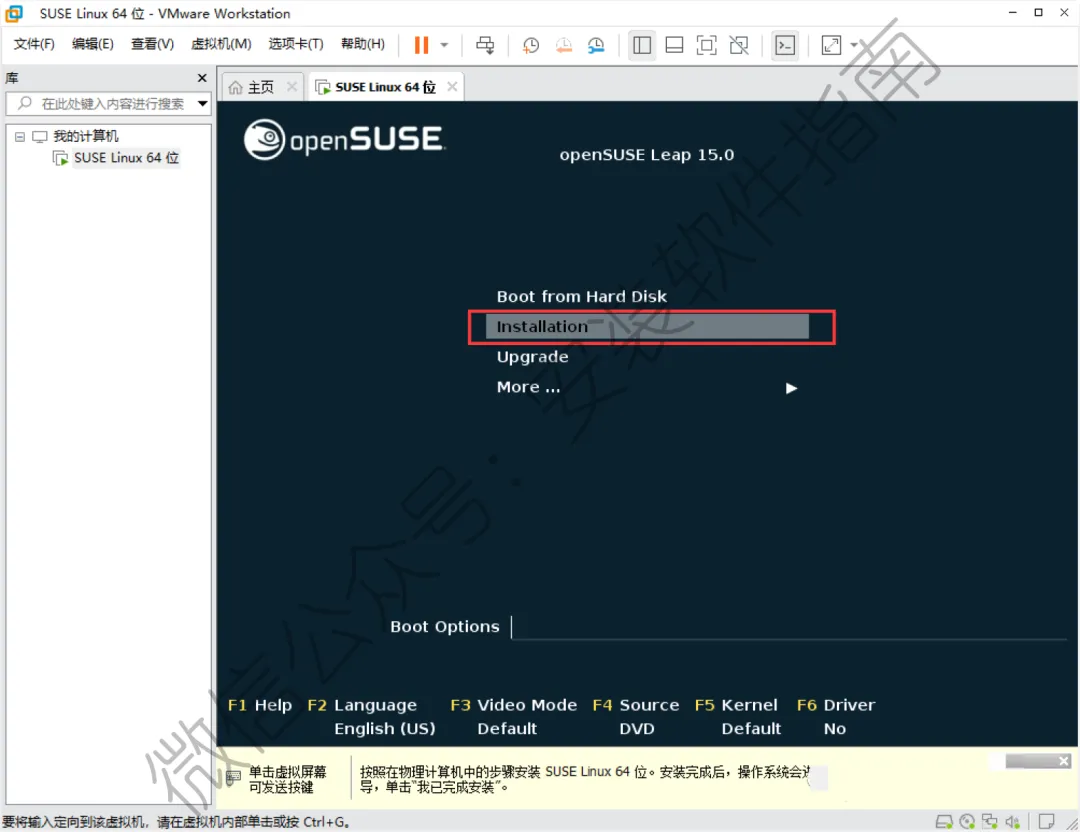Open the 虚拟机(M) menu
Screen dimensions: 1080x832
coord(221,44)
